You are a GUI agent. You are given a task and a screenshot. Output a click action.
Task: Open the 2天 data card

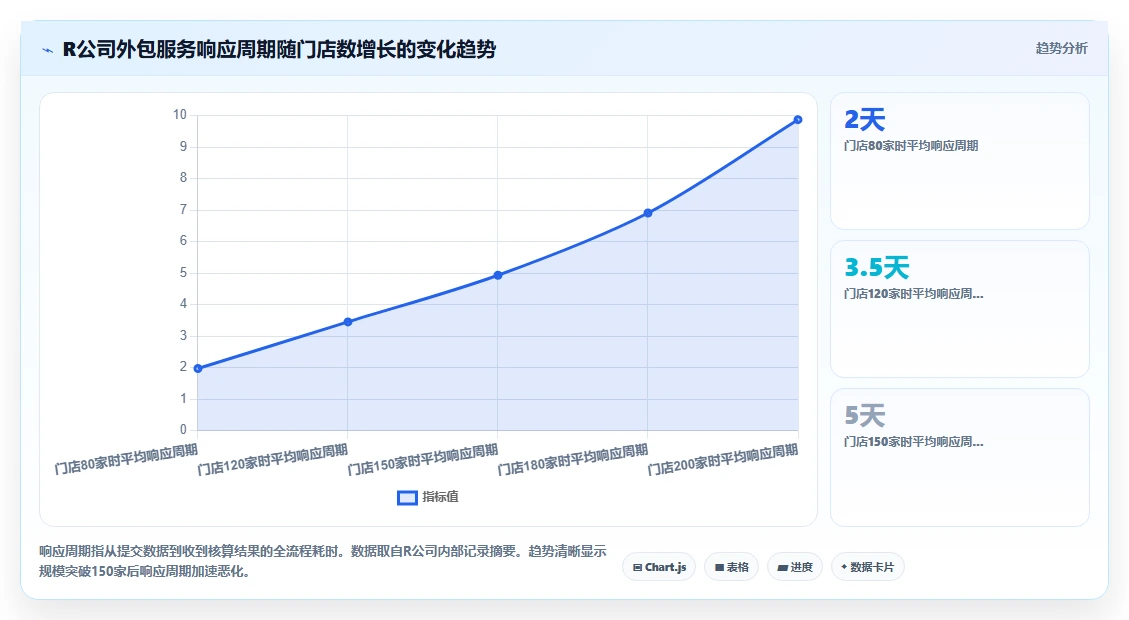[x=960, y=161]
